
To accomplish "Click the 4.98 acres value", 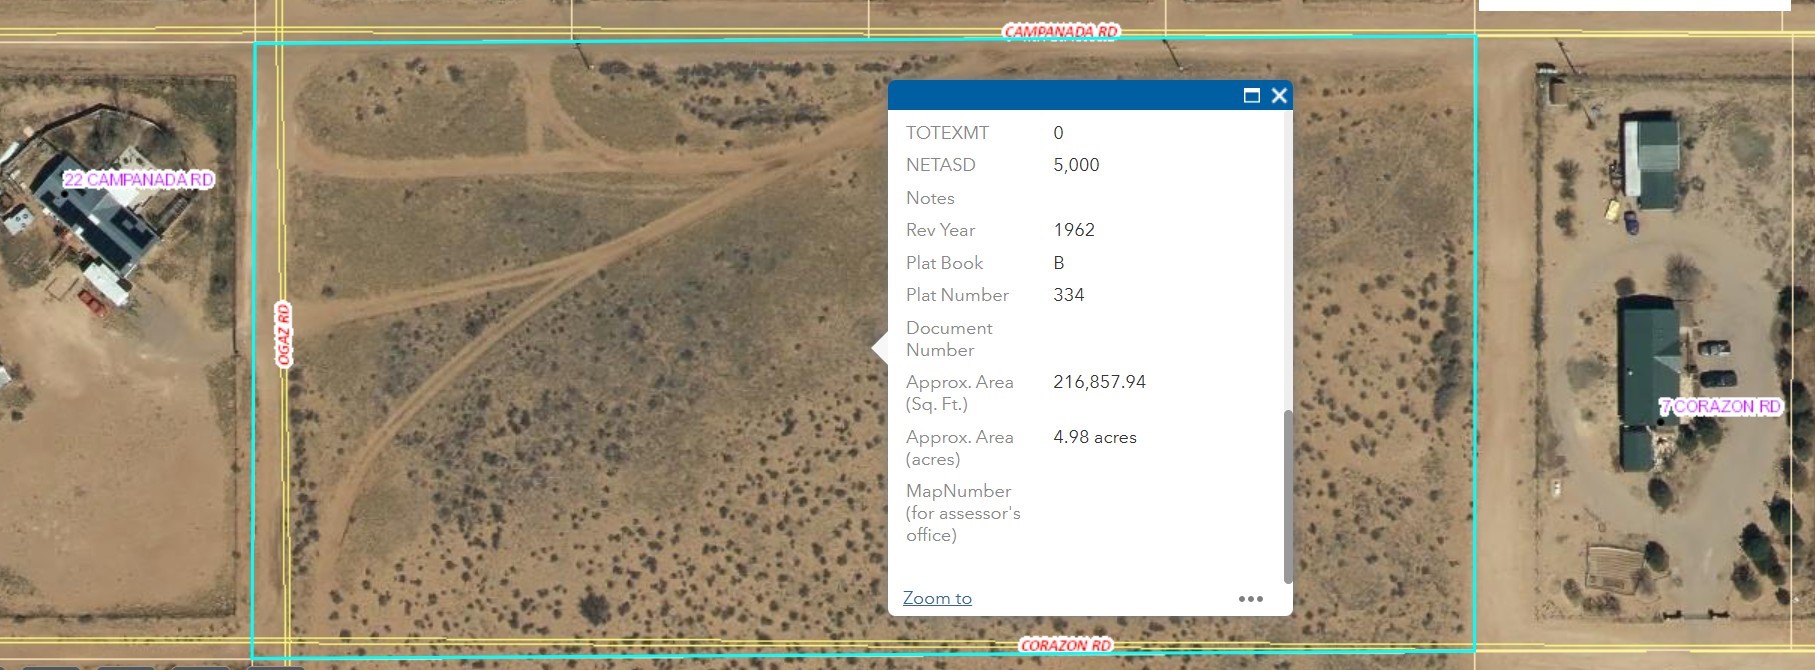I will (1094, 437).
